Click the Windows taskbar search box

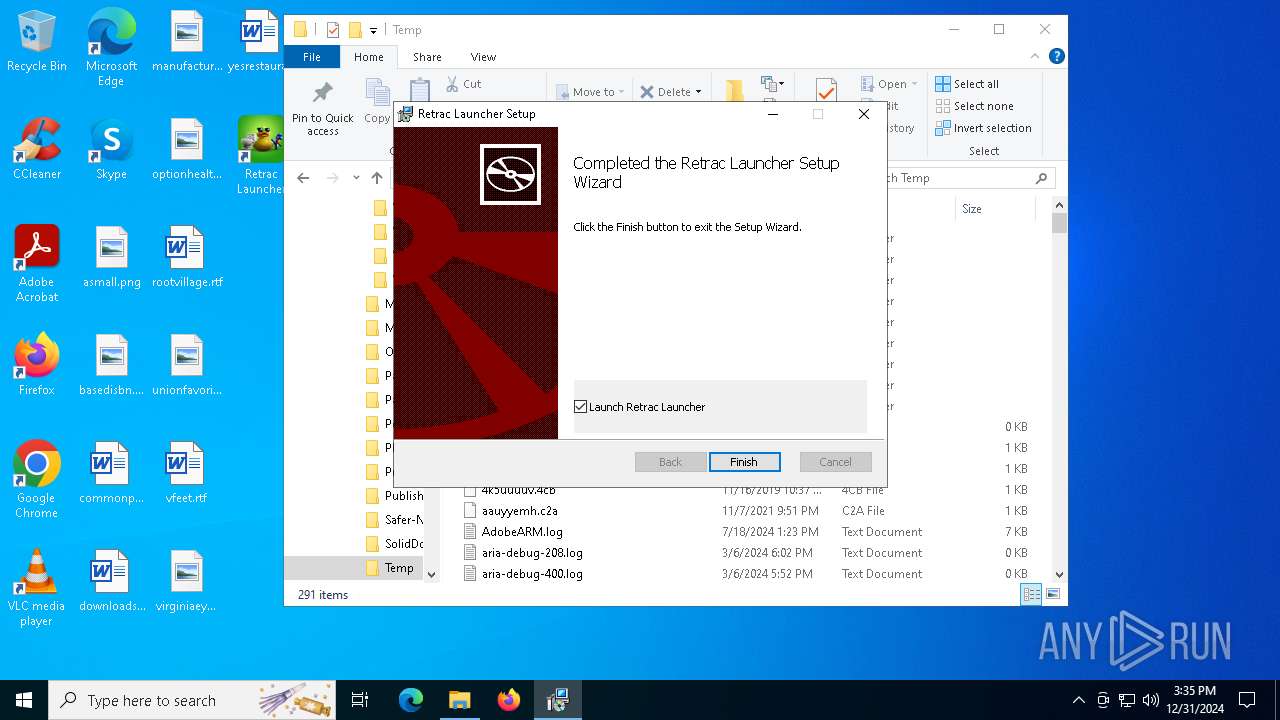click(192, 700)
